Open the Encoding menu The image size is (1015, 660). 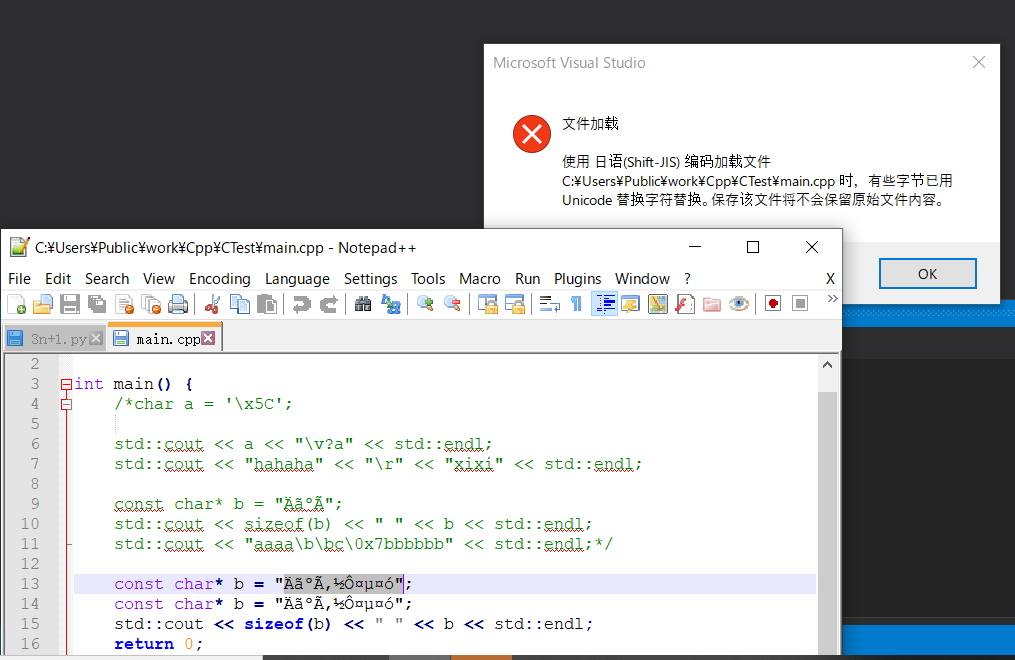click(219, 278)
